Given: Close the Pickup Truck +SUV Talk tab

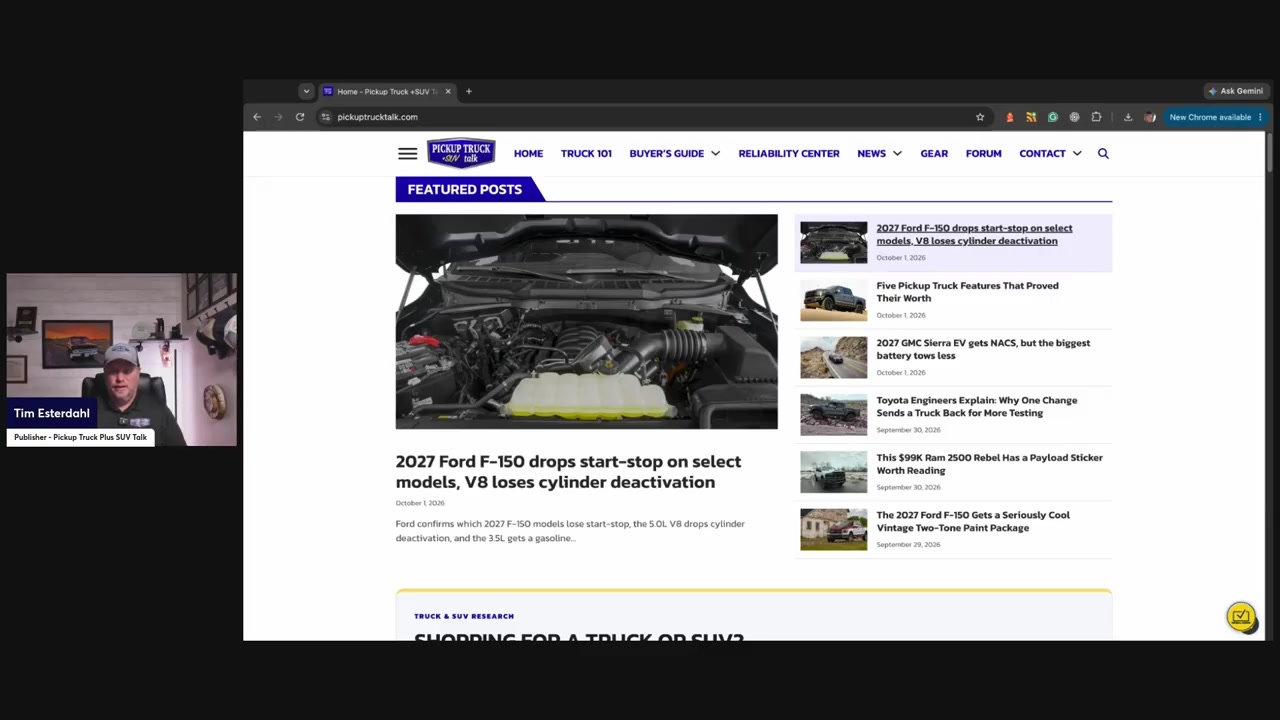Looking at the screenshot, I should click(448, 91).
